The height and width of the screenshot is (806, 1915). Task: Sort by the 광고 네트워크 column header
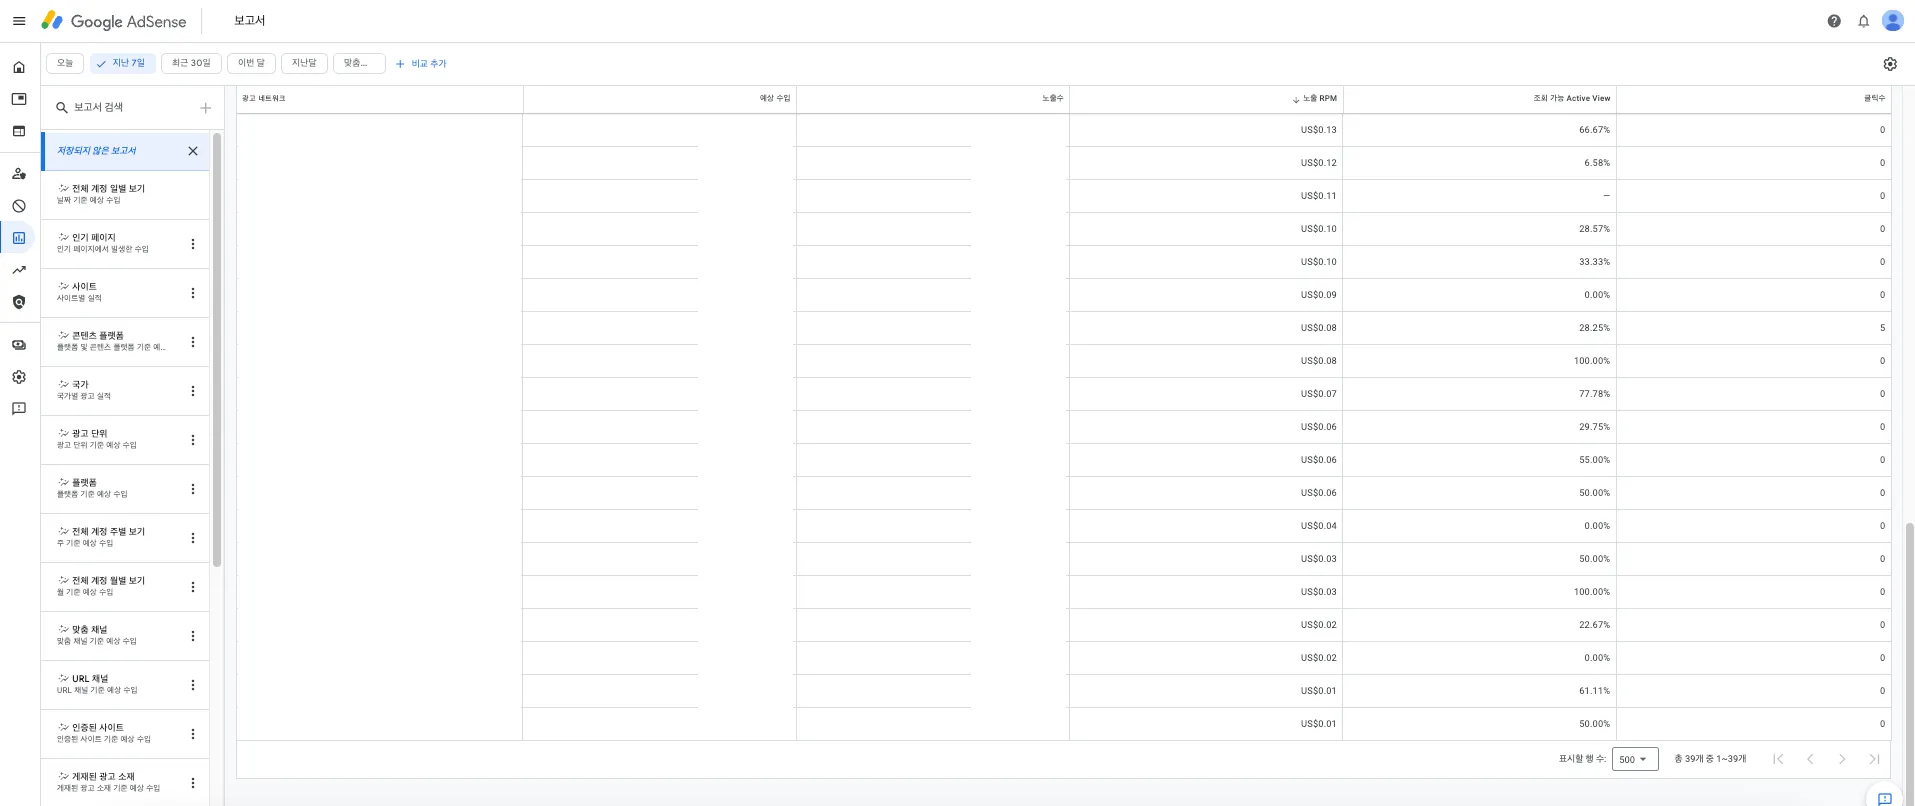click(264, 99)
